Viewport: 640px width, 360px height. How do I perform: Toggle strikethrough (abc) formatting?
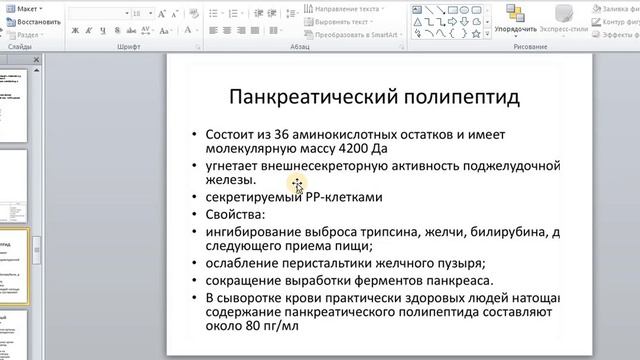pyautogui.click(x=131, y=31)
